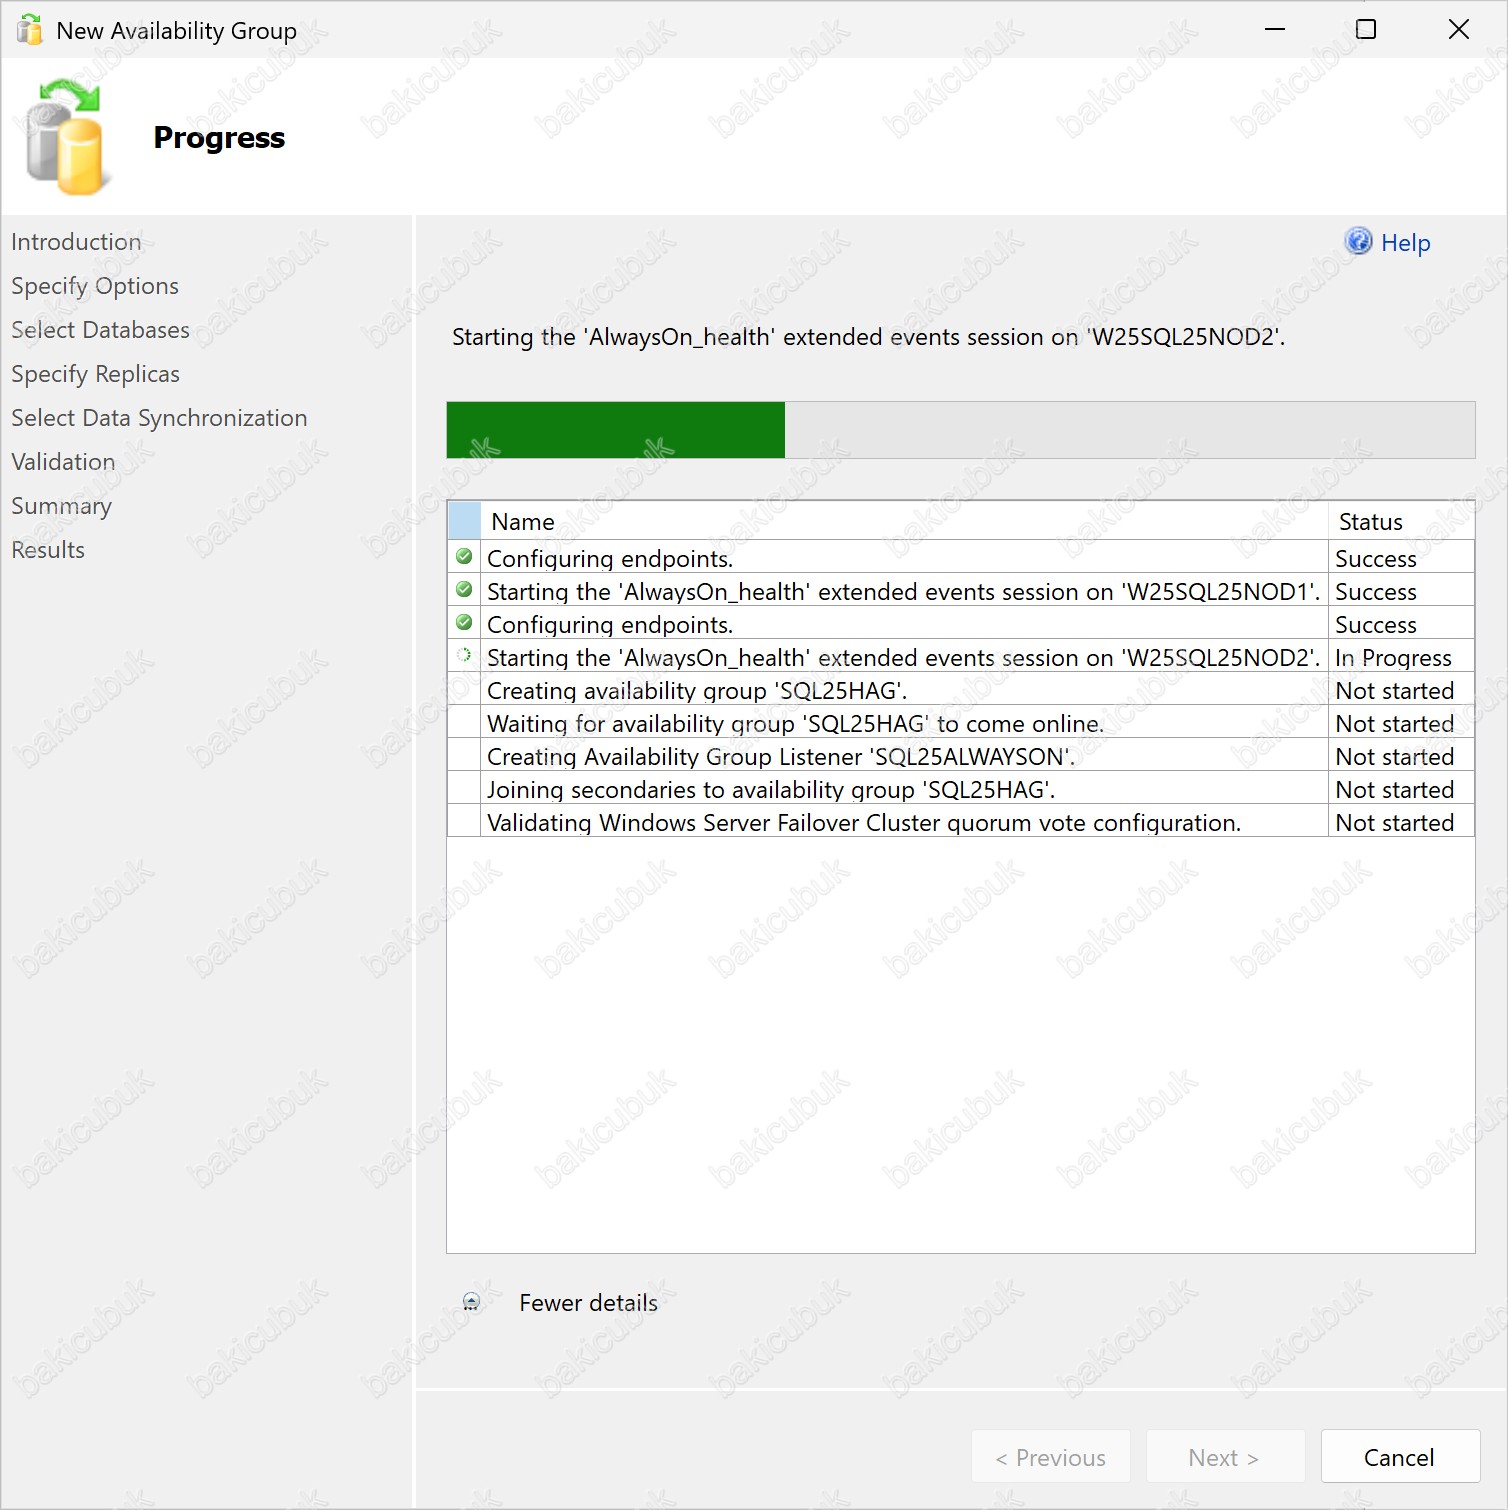Click the blue Help globe icon

click(1358, 241)
